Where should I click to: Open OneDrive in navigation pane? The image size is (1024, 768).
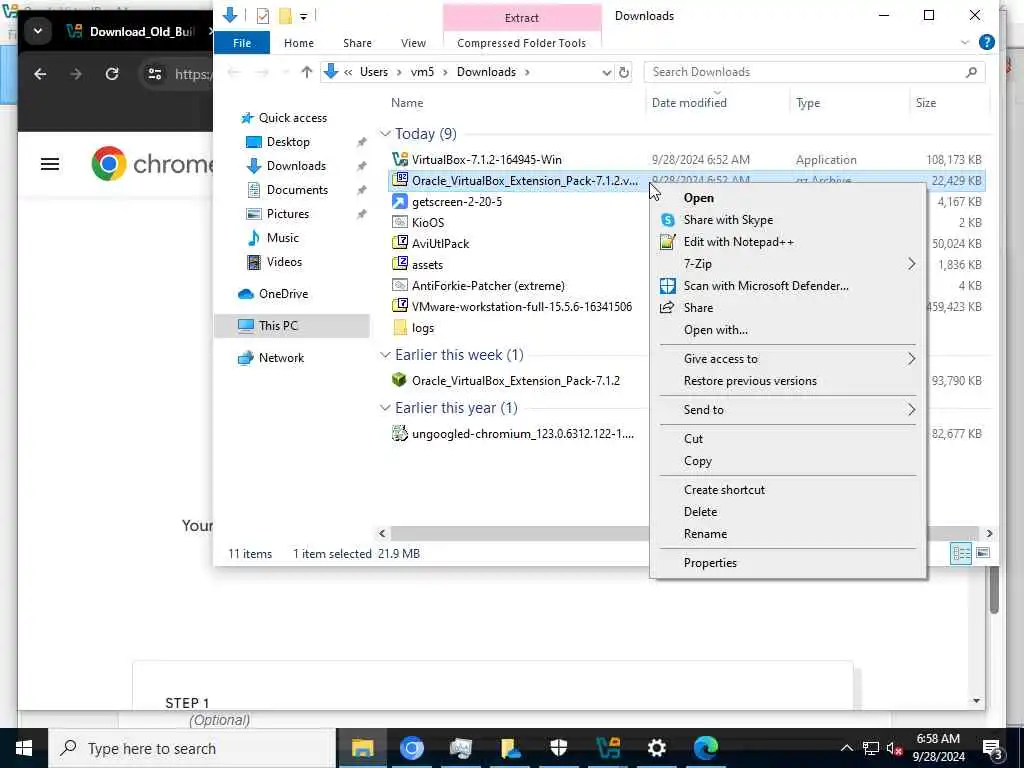coord(283,294)
